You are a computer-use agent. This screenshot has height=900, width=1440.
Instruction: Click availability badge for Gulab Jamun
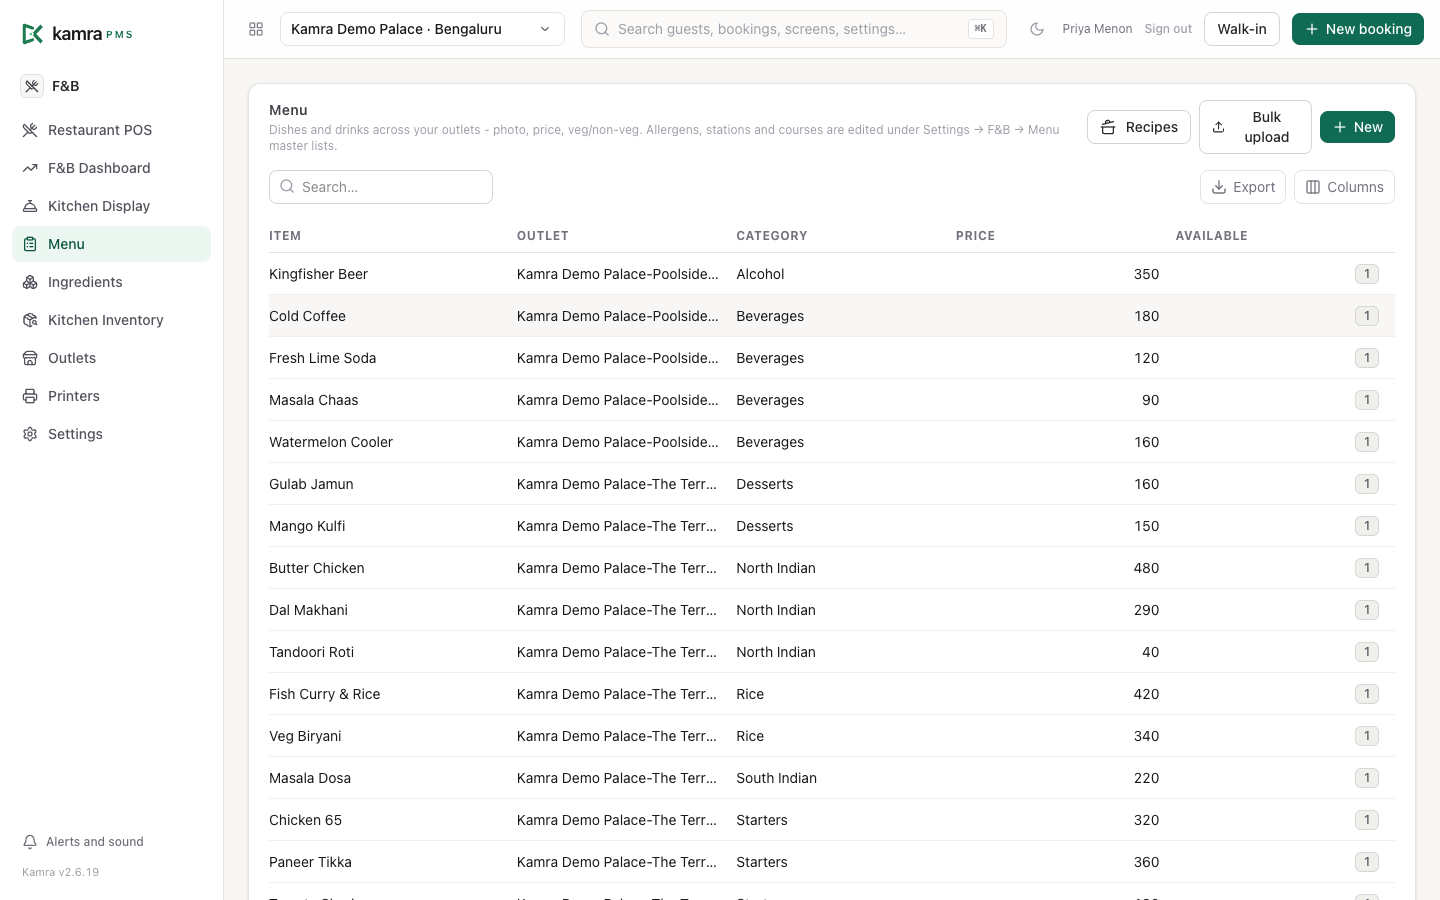click(x=1367, y=484)
